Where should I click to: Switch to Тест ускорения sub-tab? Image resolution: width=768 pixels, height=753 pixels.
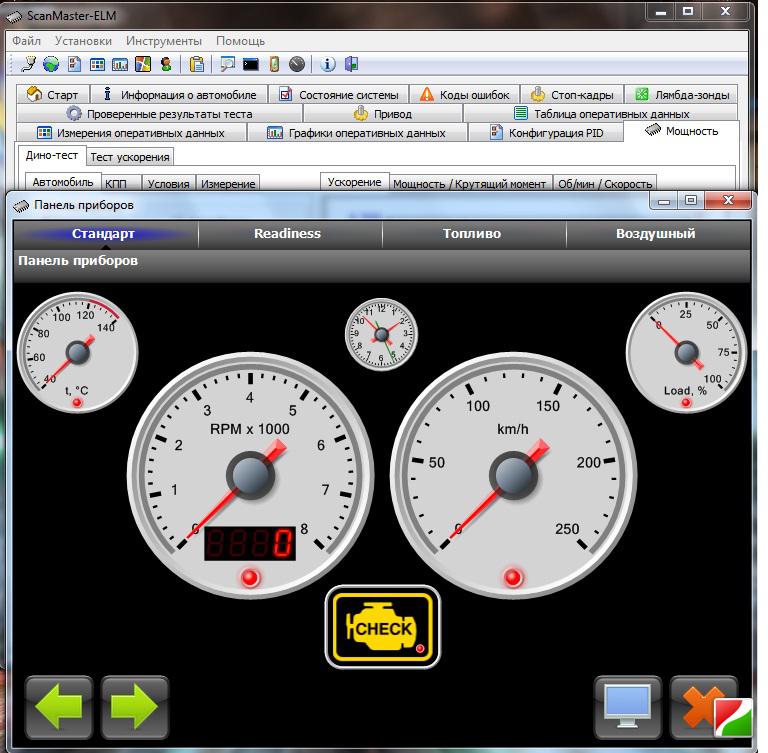click(130, 157)
